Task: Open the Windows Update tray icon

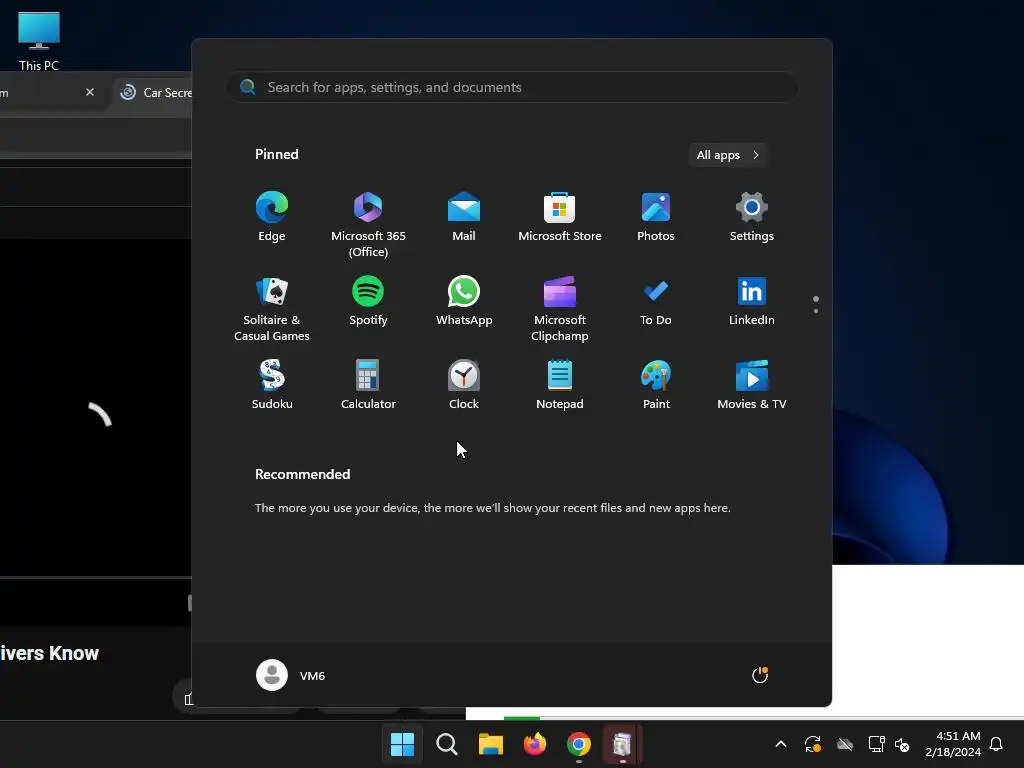Action: click(x=812, y=744)
